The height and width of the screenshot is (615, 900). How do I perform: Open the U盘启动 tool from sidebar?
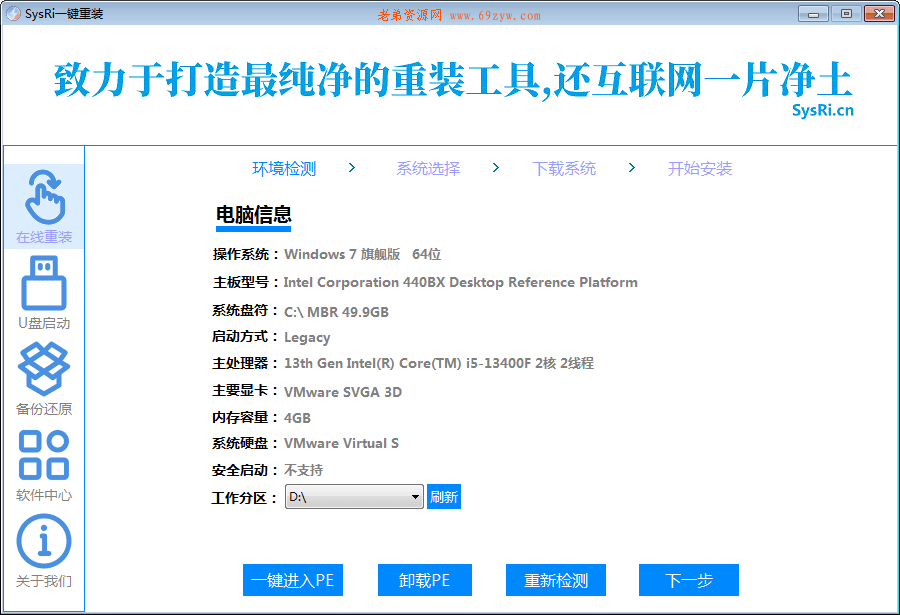[x=44, y=288]
